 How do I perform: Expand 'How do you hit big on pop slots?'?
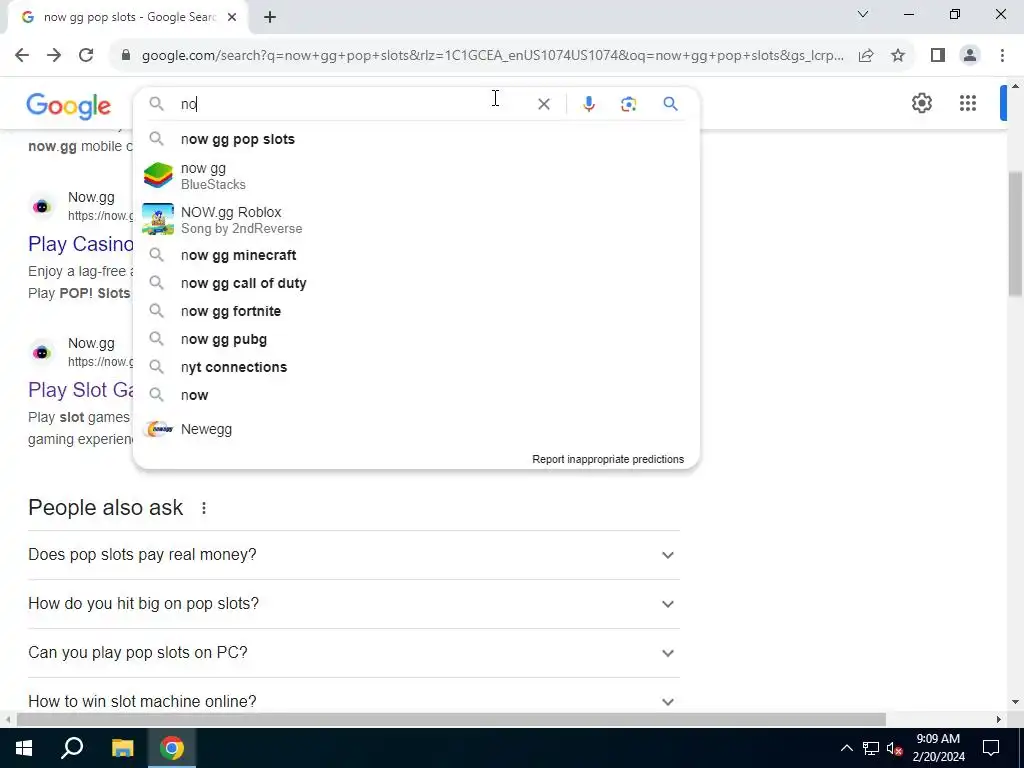point(353,603)
